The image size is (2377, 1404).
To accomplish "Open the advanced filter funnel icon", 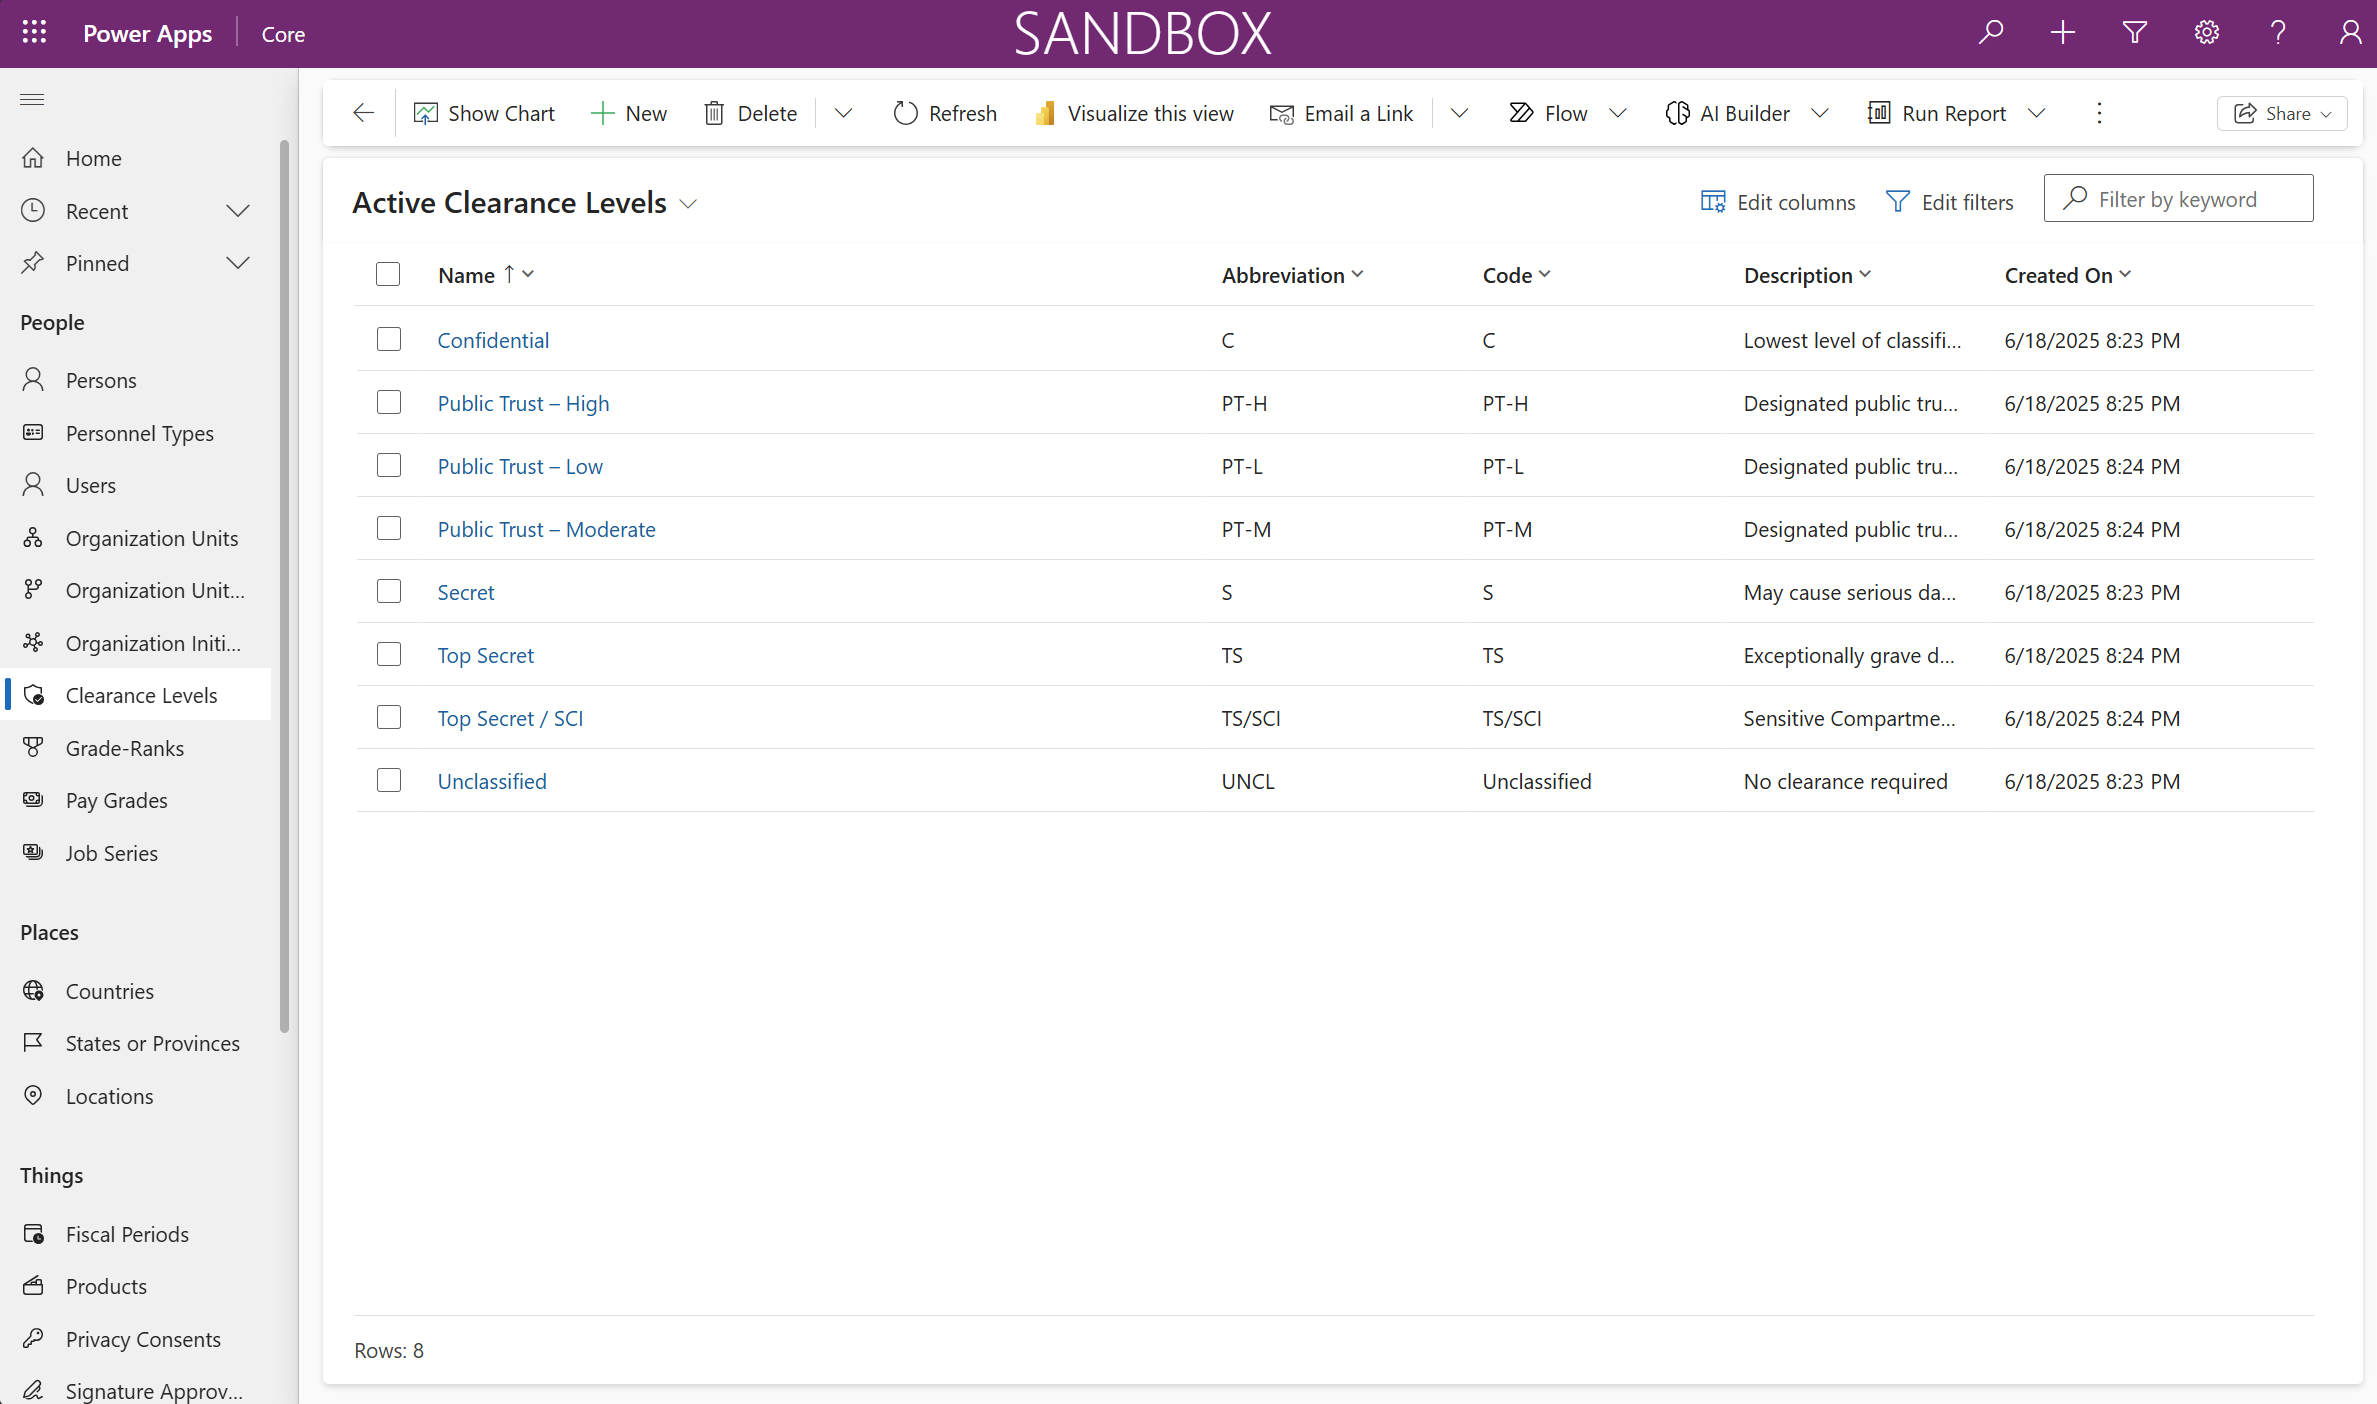I will (x=2135, y=33).
